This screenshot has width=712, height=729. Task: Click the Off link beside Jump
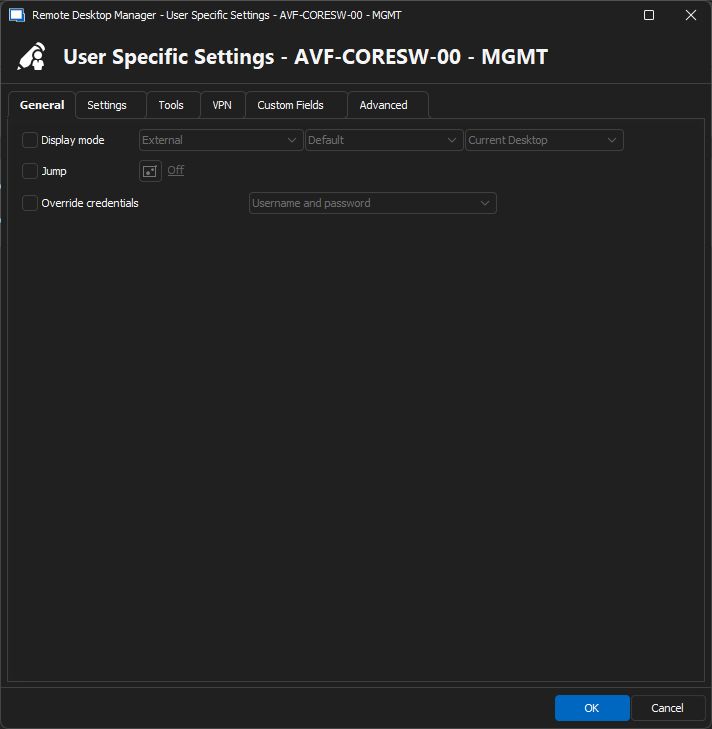[176, 170]
